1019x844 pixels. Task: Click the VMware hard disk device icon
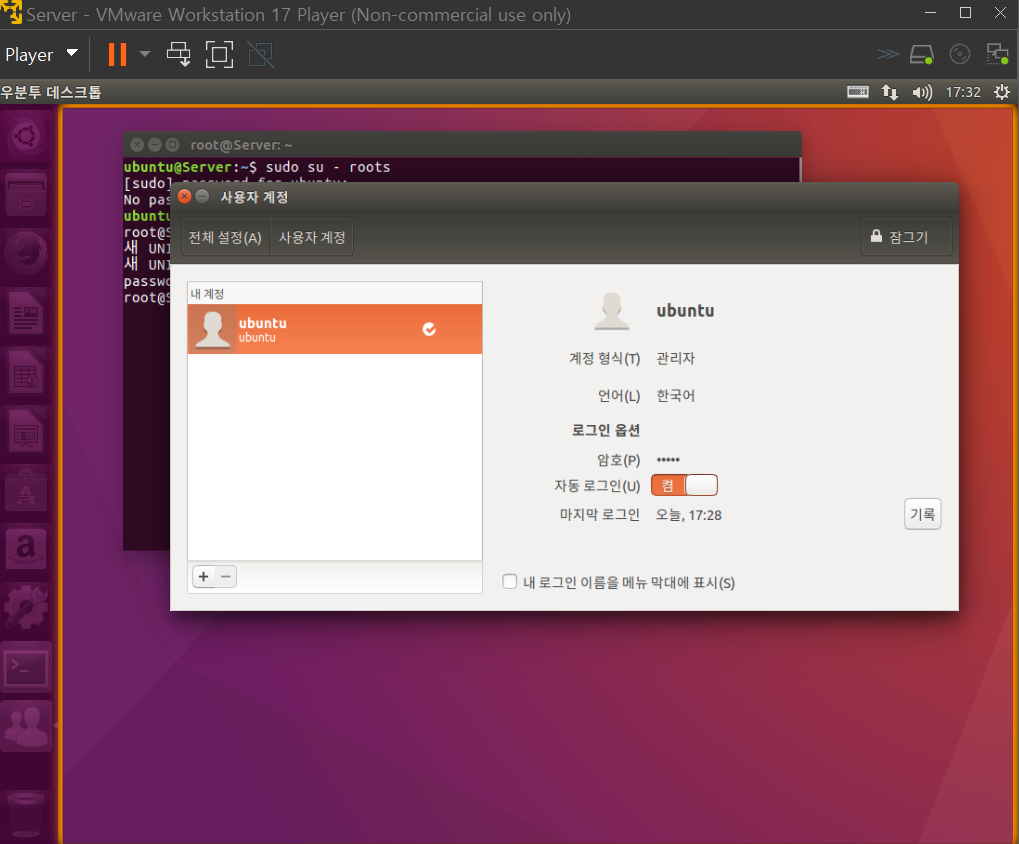922,55
